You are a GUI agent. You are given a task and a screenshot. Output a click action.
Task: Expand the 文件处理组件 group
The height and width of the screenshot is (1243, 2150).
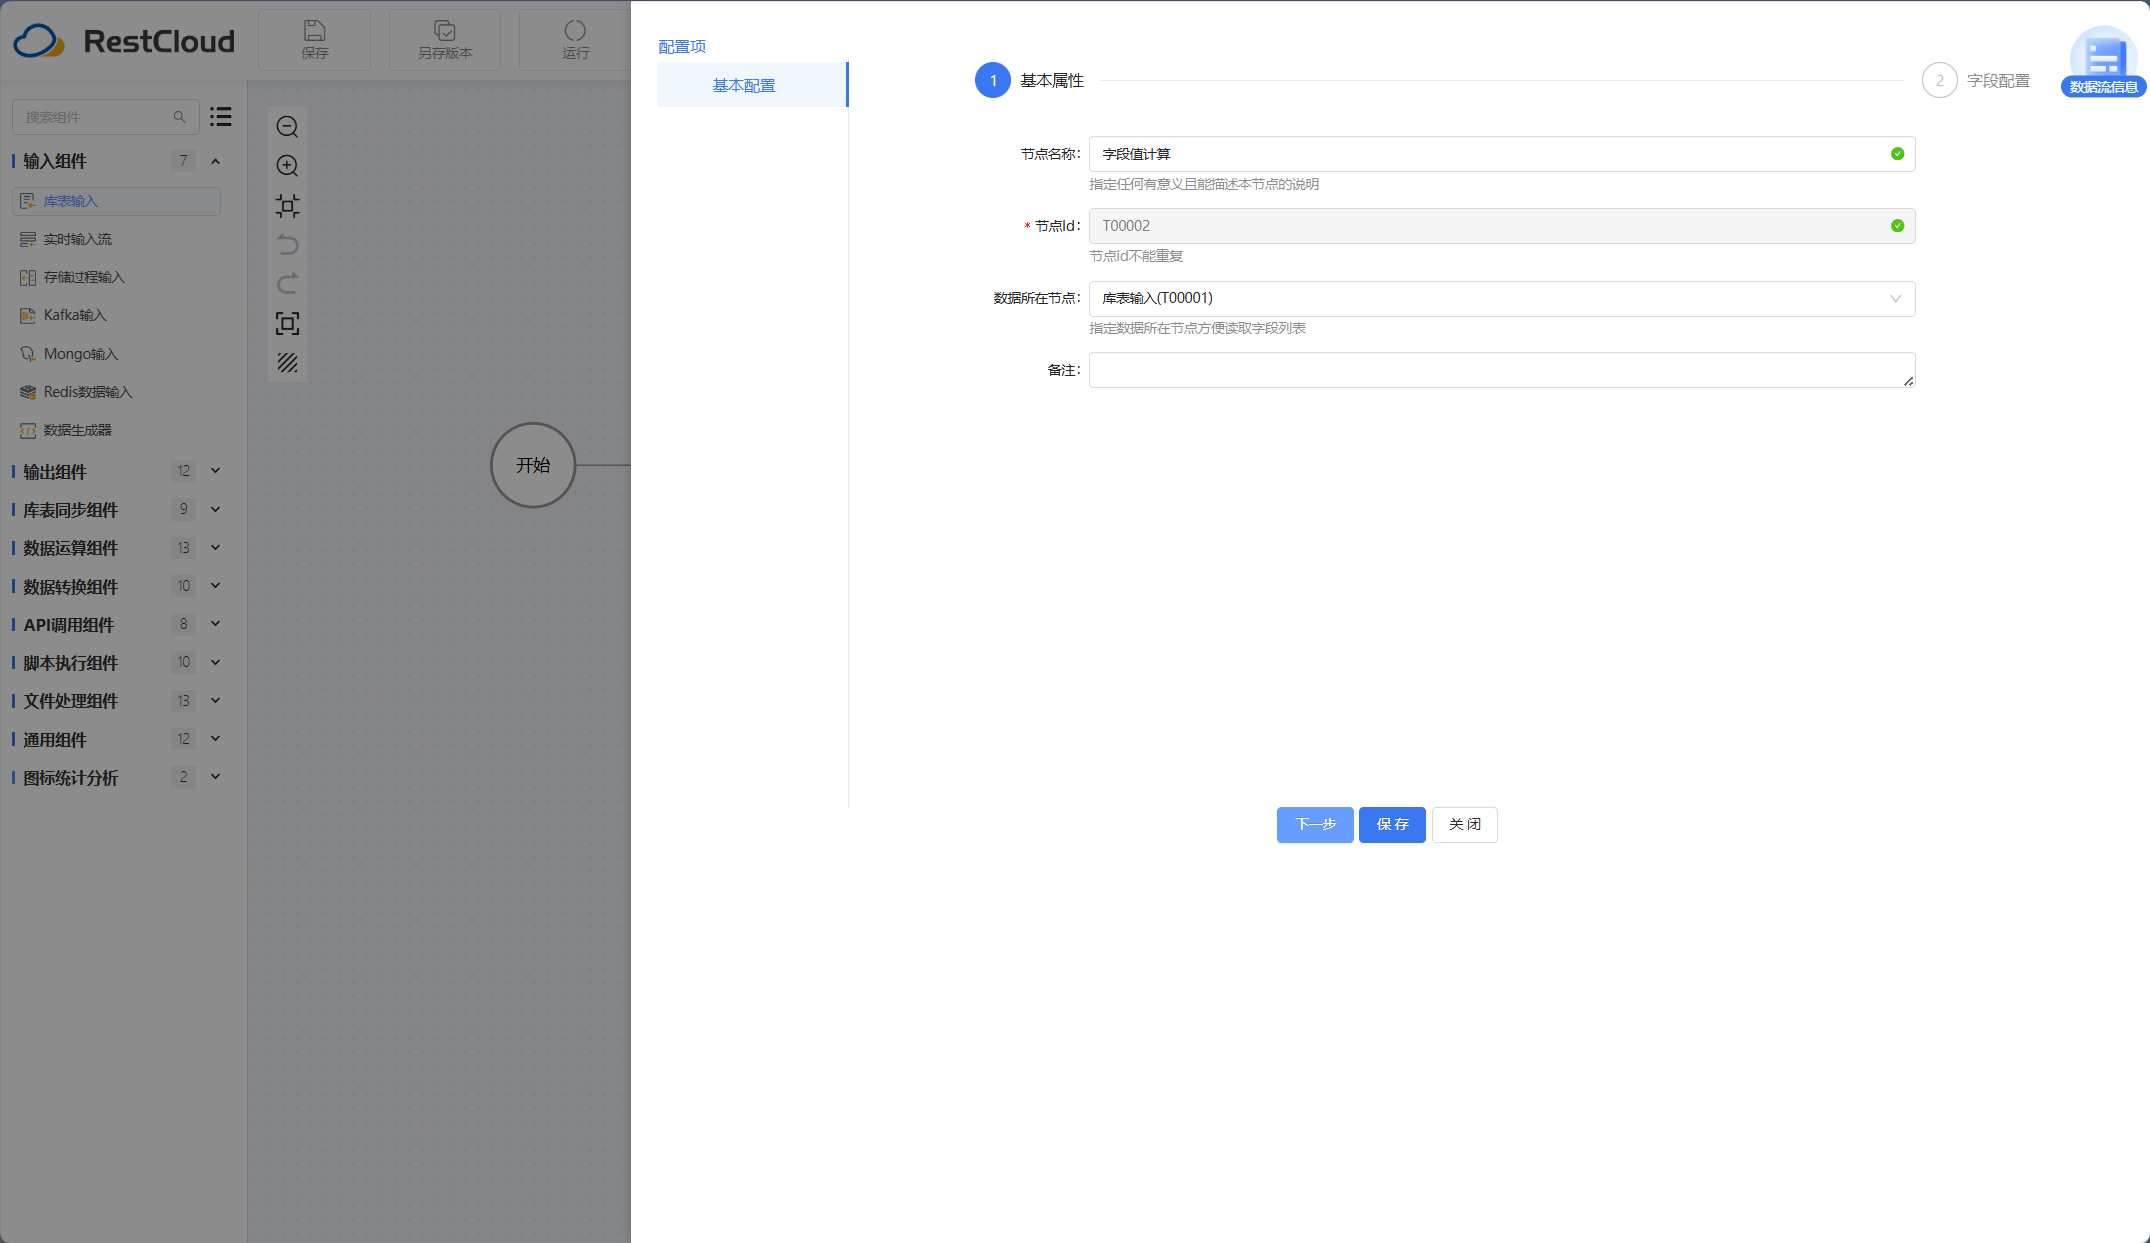(215, 701)
